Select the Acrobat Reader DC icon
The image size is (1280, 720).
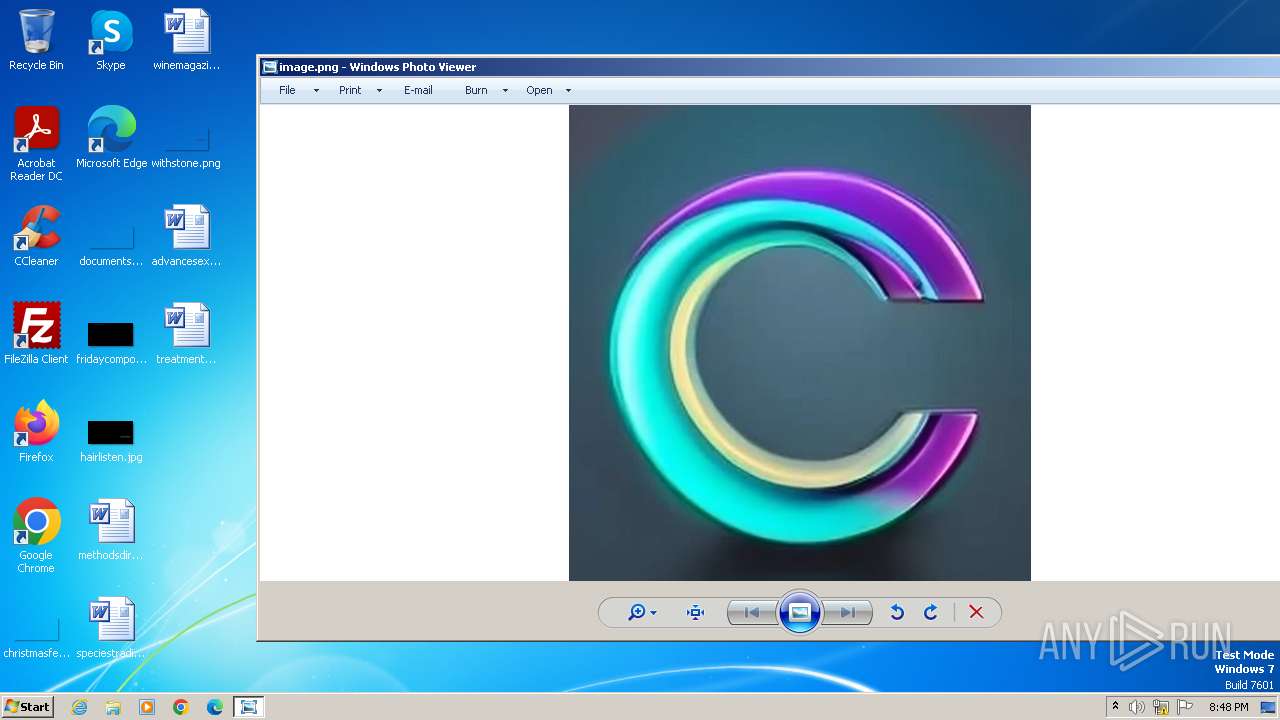point(36,144)
